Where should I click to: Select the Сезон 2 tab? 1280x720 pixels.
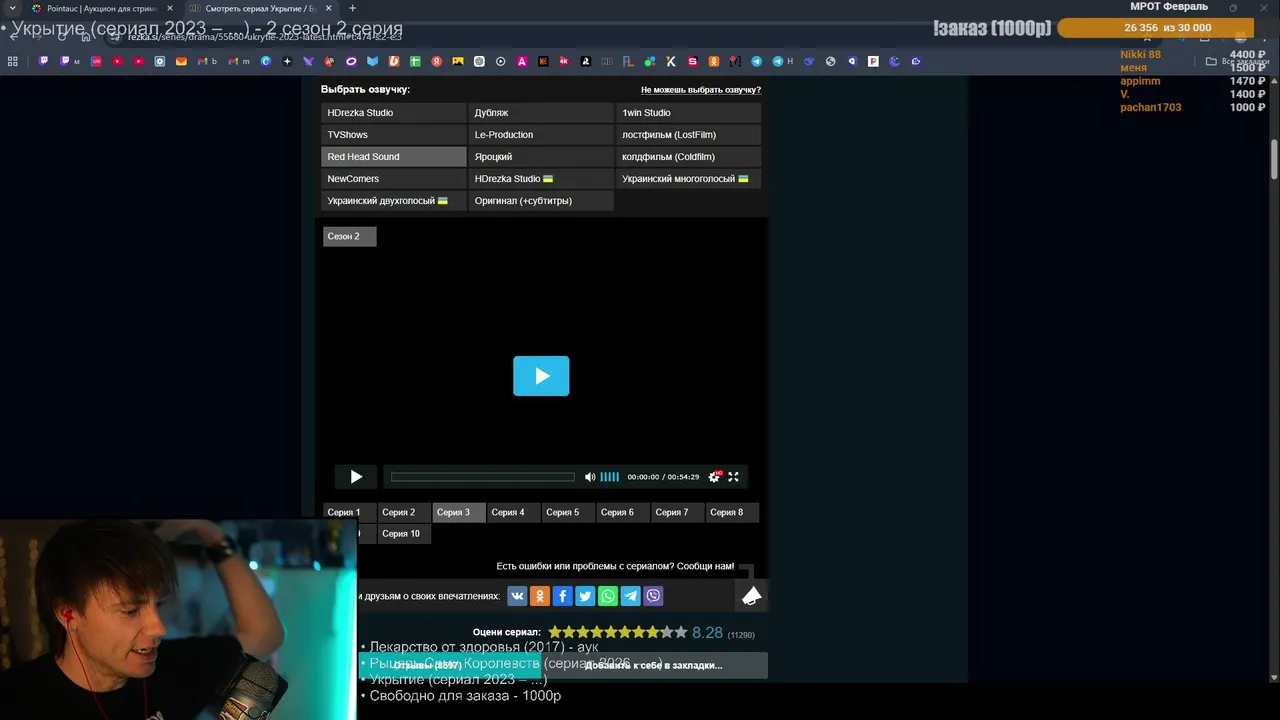pos(349,236)
